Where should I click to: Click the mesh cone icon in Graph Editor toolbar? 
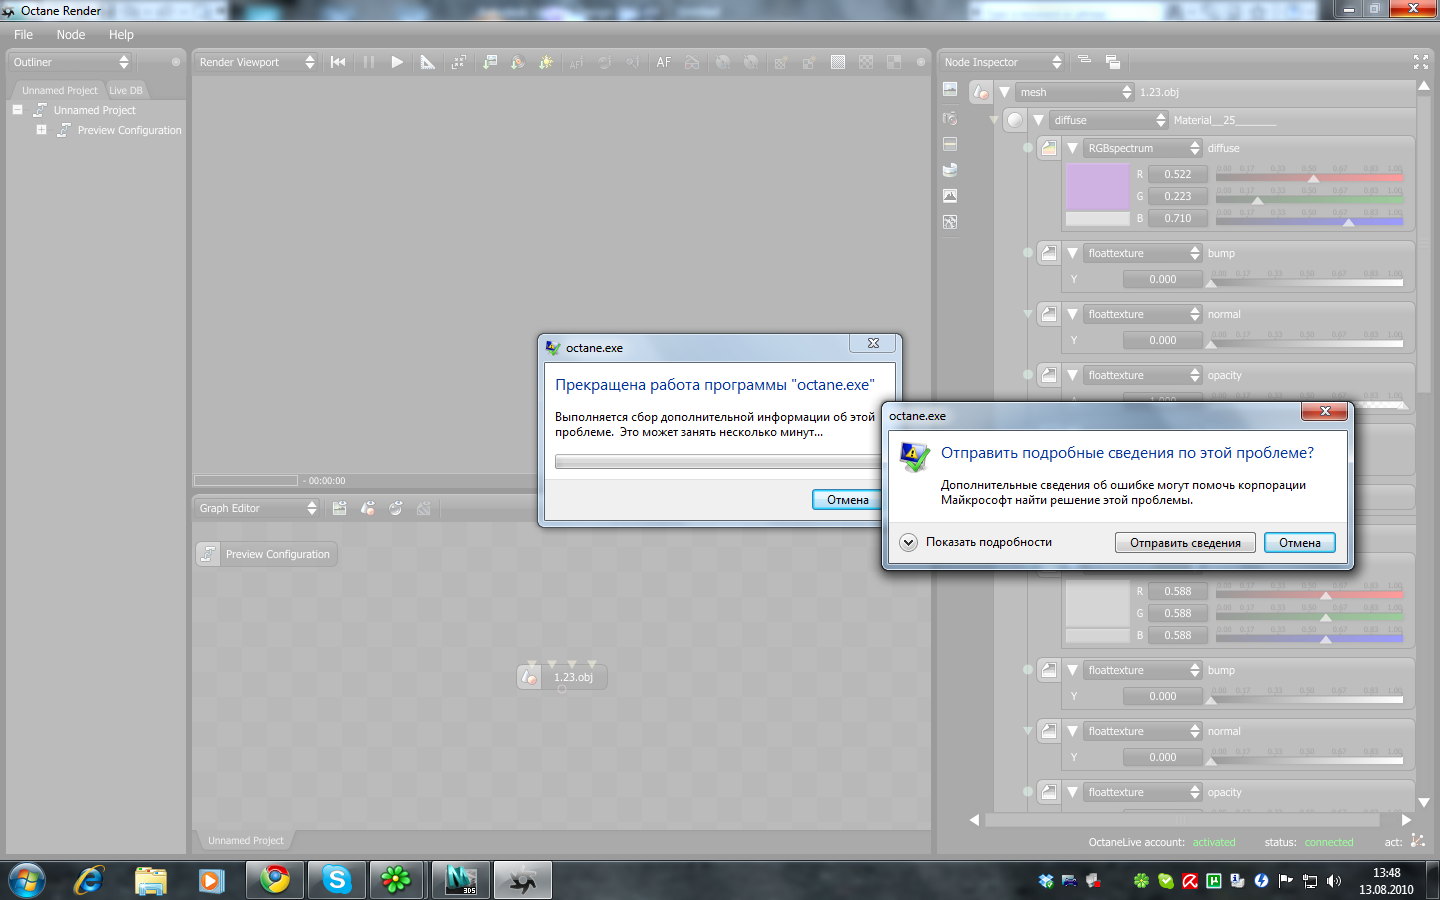point(368,508)
